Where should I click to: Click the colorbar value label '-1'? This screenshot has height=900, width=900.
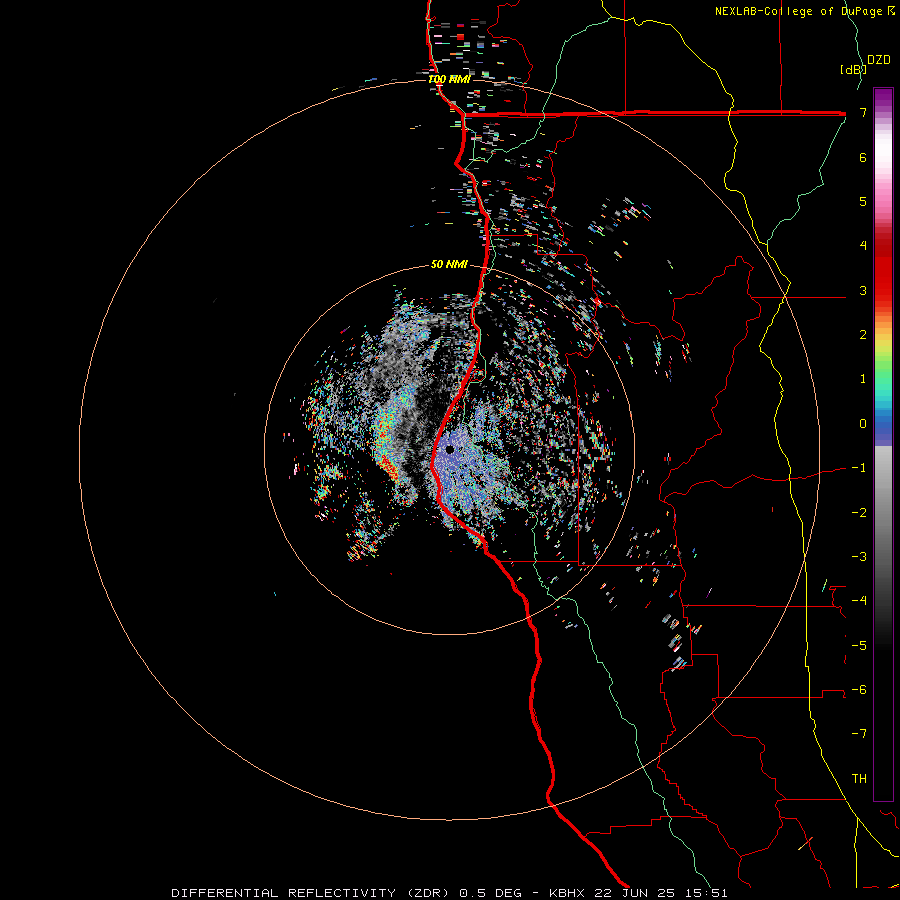[859, 468]
